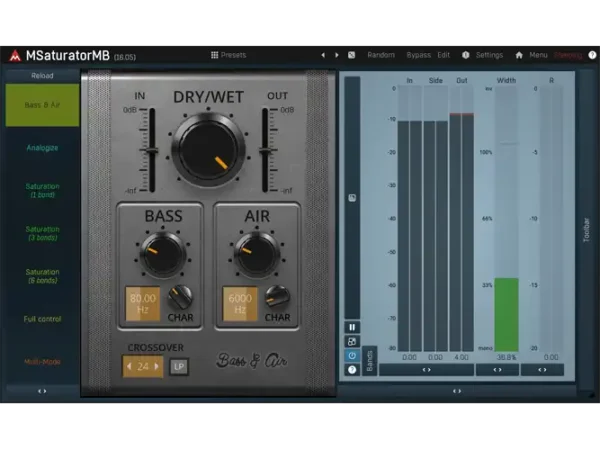600x450 pixels.
Task: Click the Home icon
Action: [519, 55]
